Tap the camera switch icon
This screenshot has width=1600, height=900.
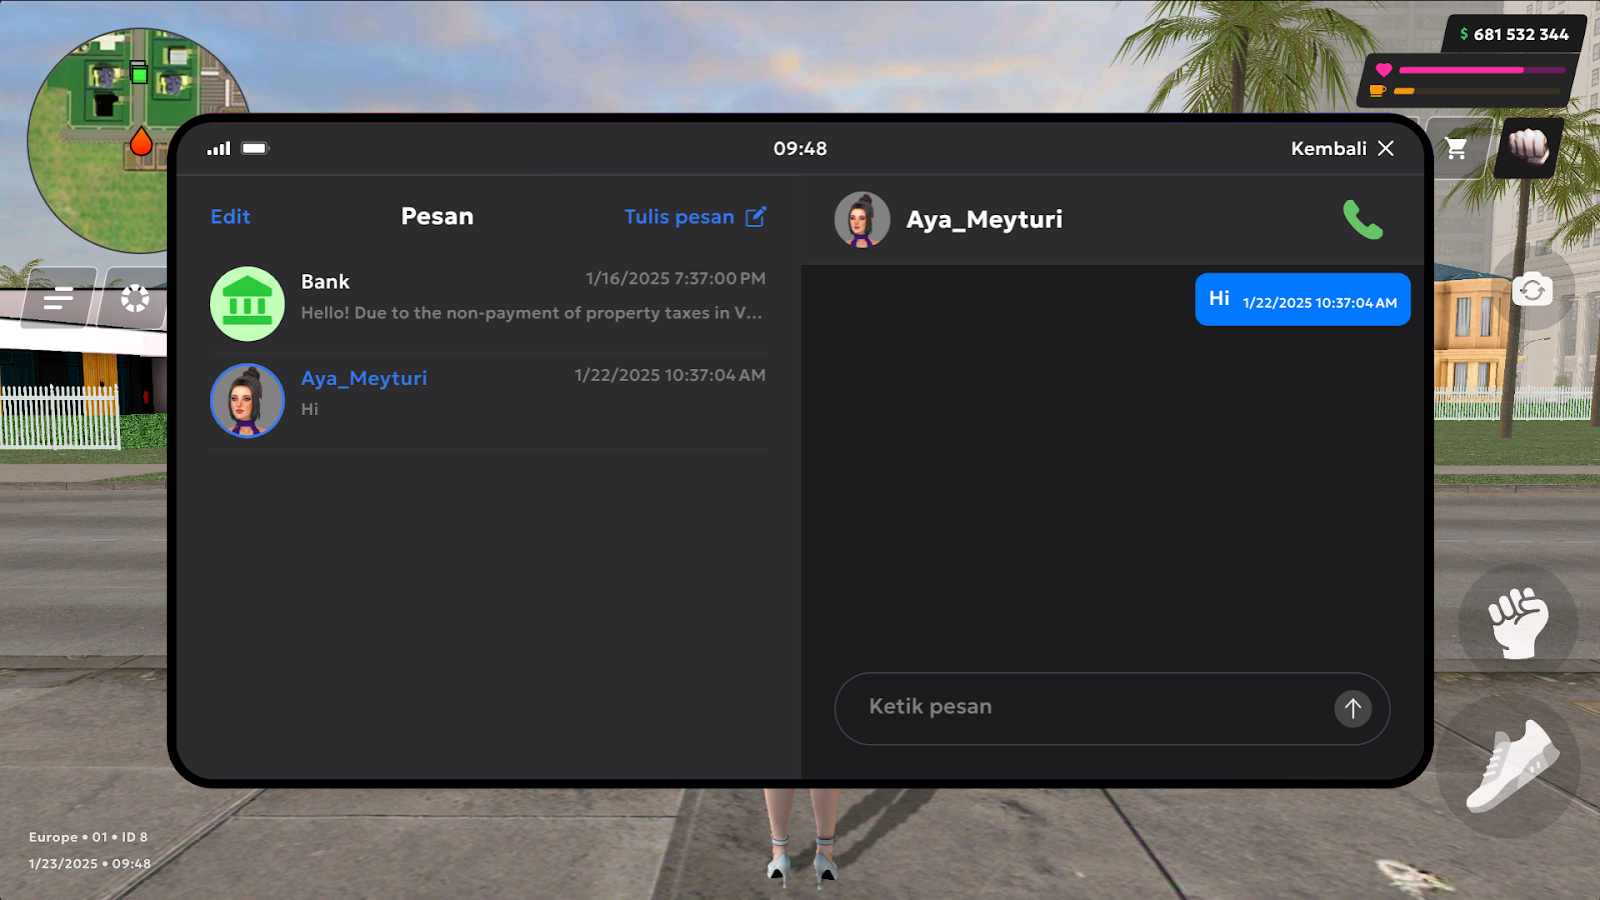[1532, 291]
